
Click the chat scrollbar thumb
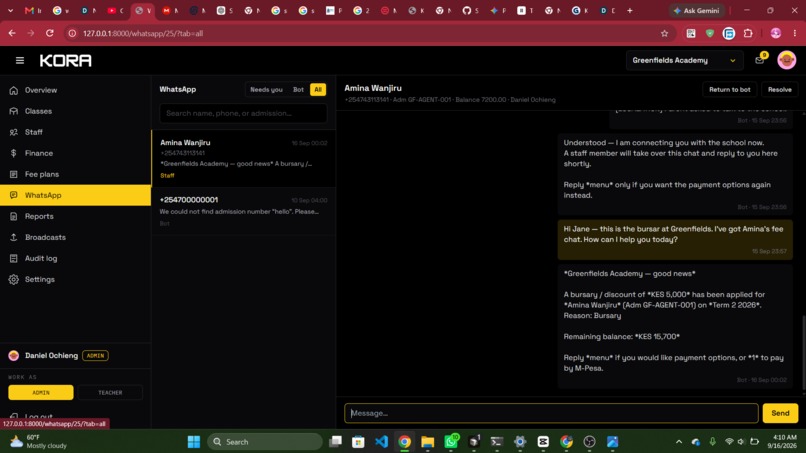[x=803, y=352]
